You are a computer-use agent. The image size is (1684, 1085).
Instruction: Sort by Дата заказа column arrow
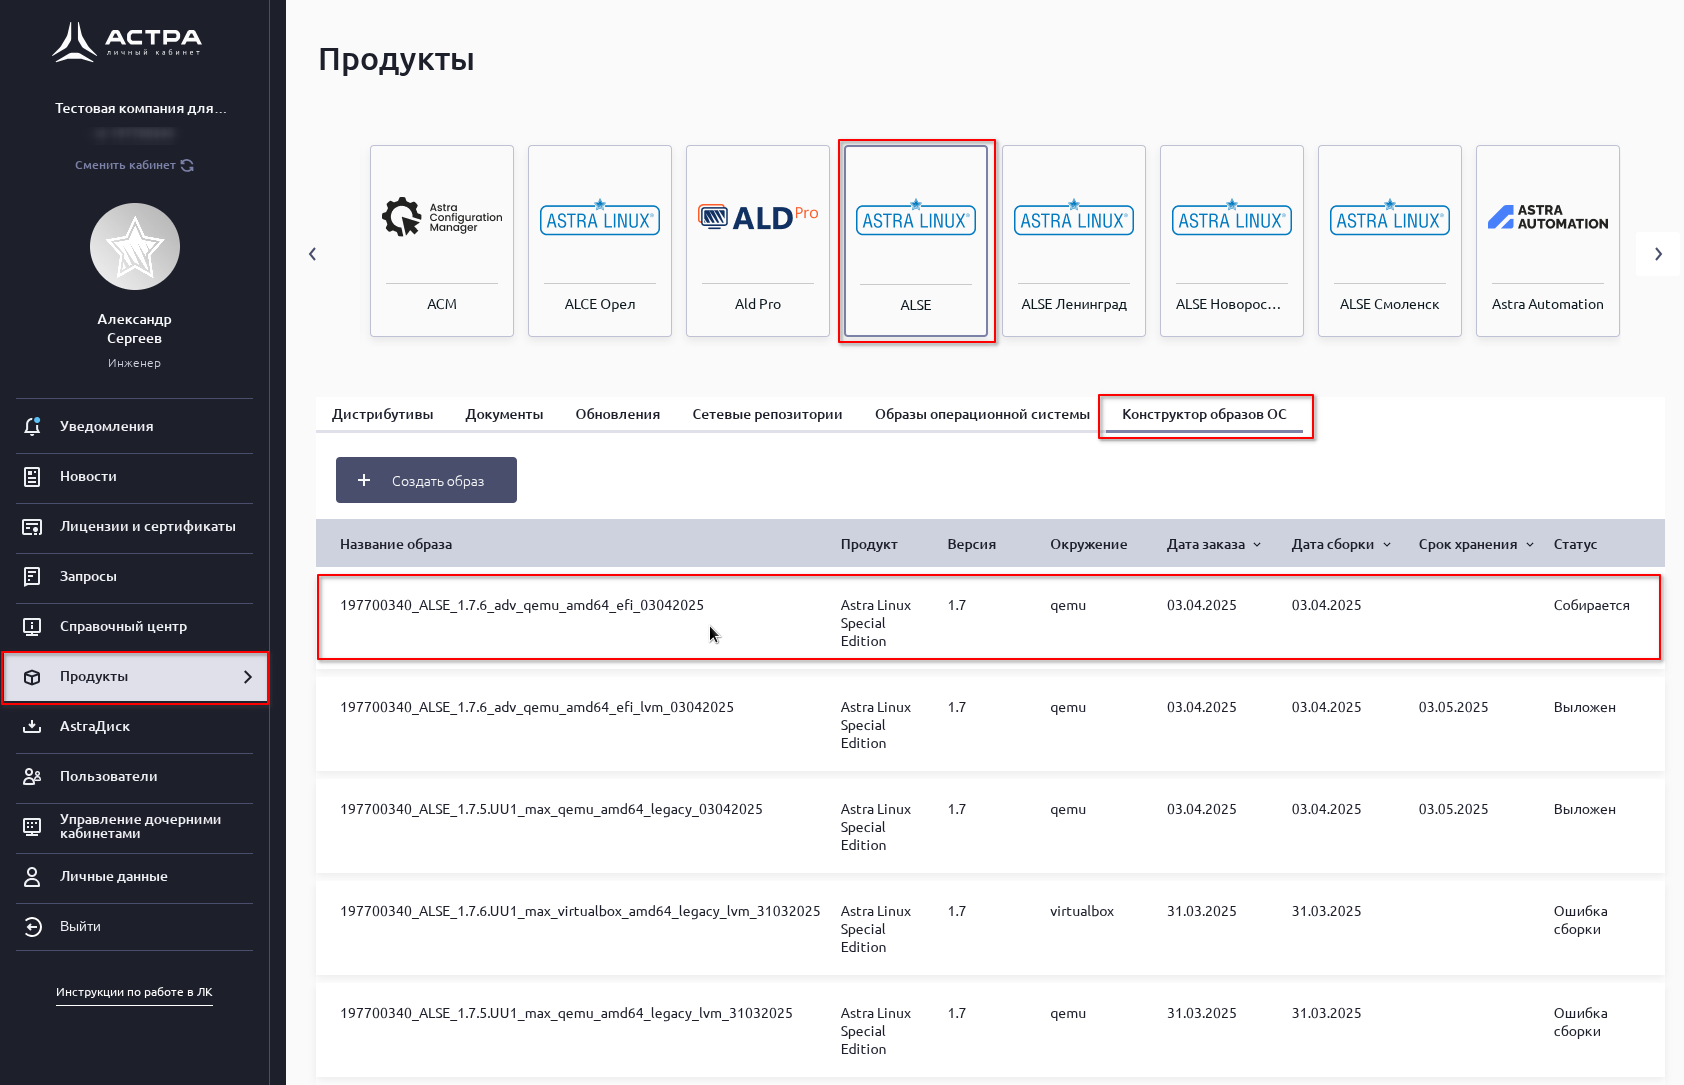1257,545
